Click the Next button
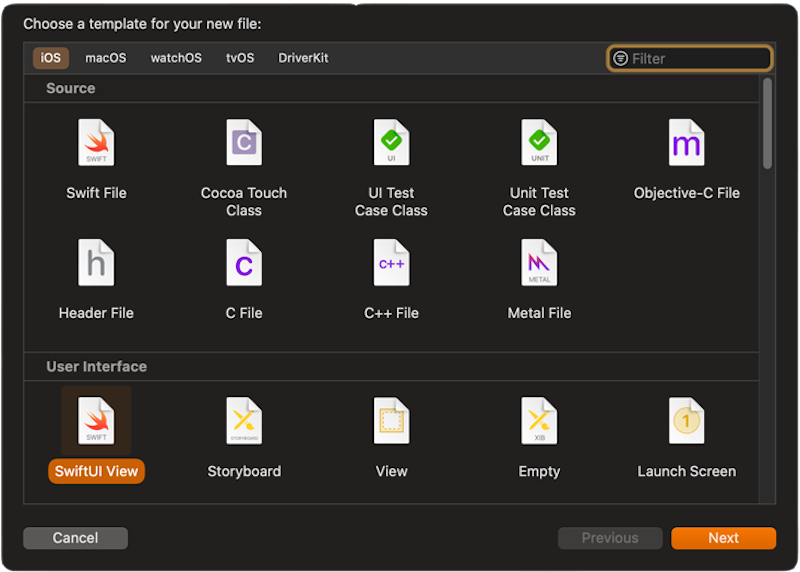The height and width of the screenshot is (572, 800). 723,538
